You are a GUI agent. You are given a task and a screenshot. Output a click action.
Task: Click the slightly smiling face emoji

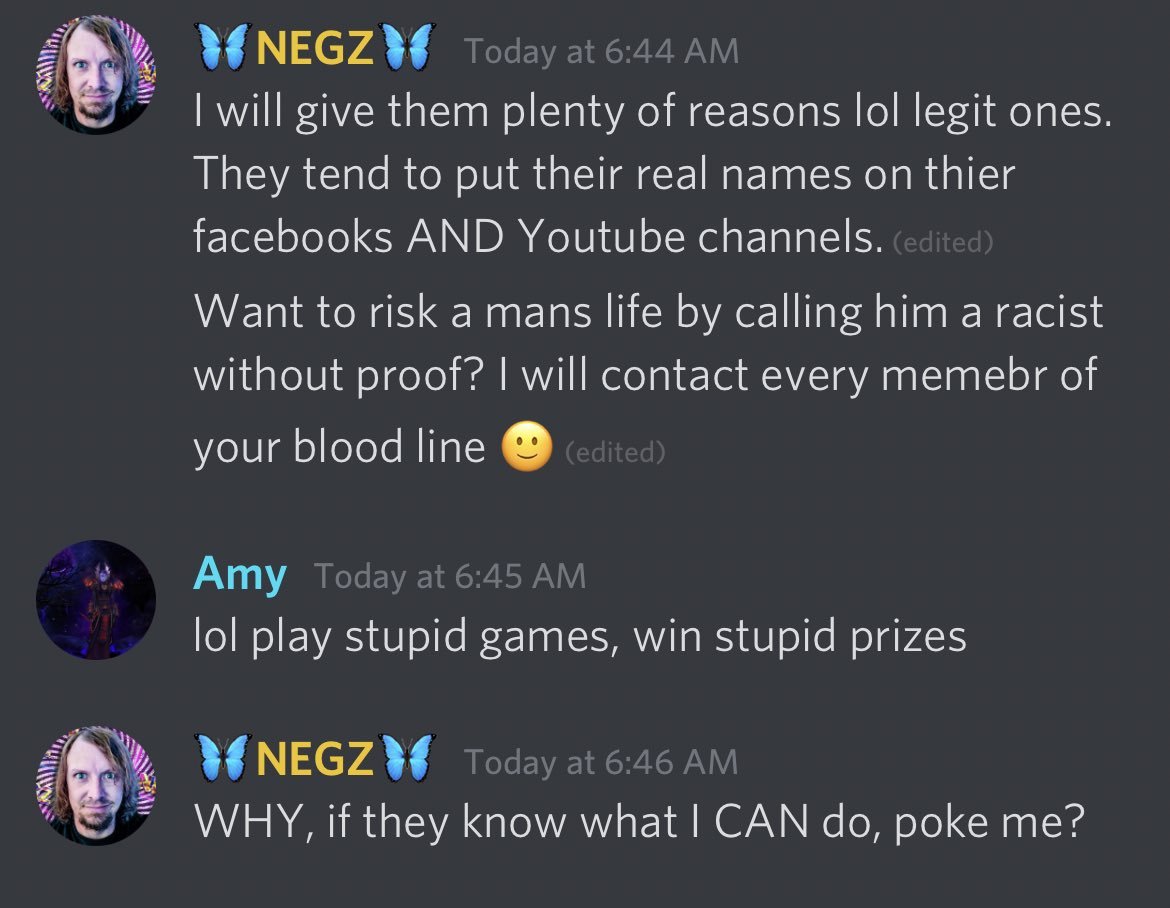pyautogui.click(x=527, y=447)
